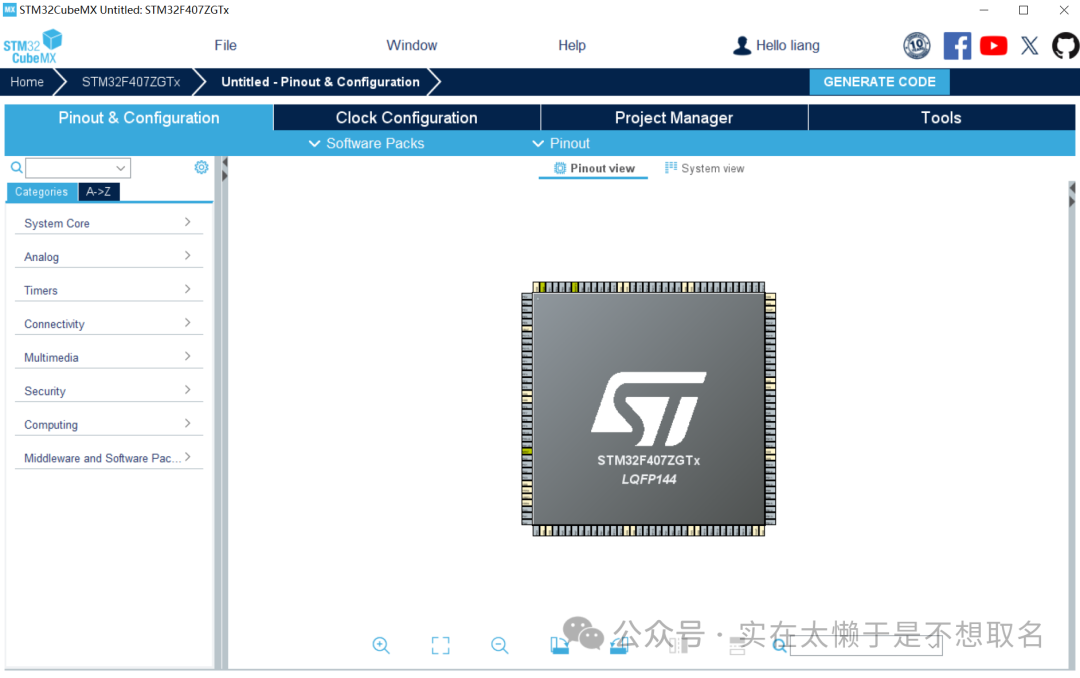The height and width of the screenshot is (678, 1080).
Task: Click the ST 10-year anniversary badge icon
Action: point(917,46)
